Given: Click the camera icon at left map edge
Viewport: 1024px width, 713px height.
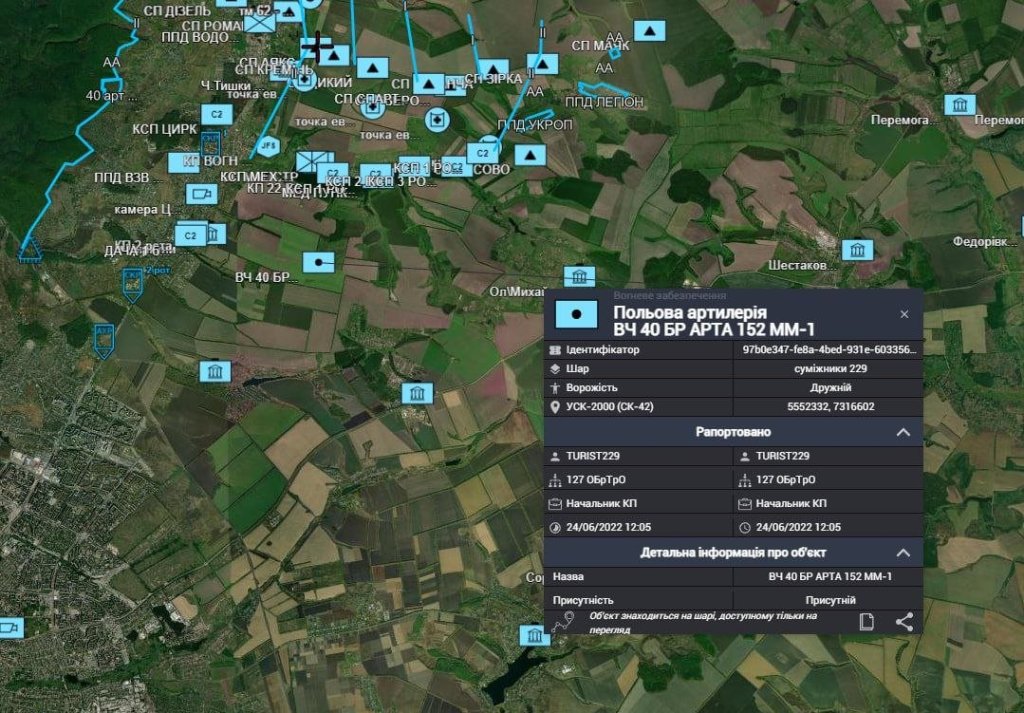Looking at the screenshot, I should 10,627.
